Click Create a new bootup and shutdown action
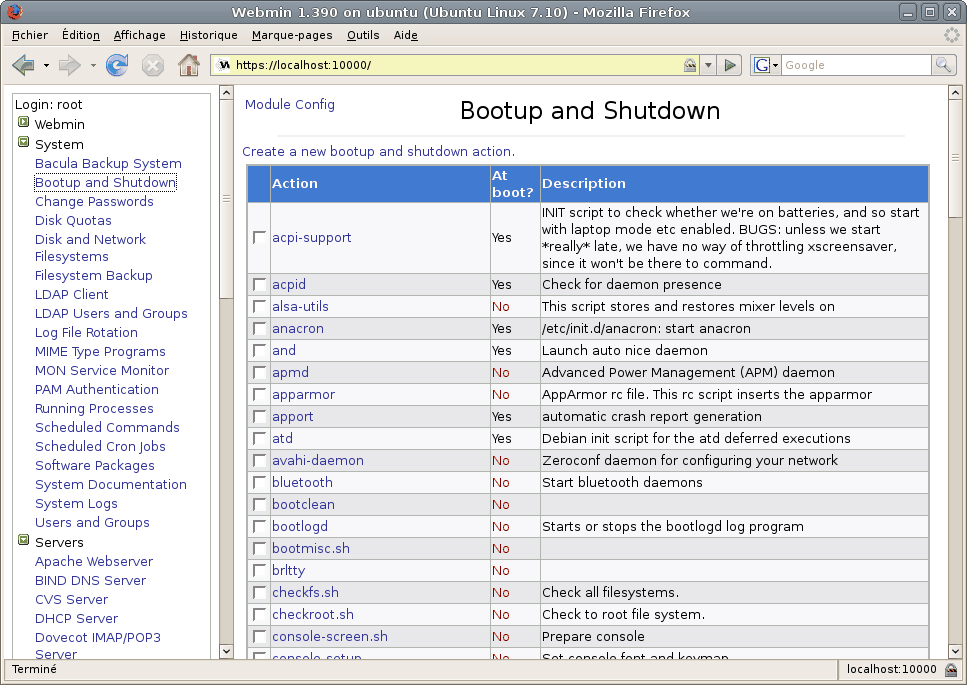The image size is (967, 685). [x=378, y=151]
